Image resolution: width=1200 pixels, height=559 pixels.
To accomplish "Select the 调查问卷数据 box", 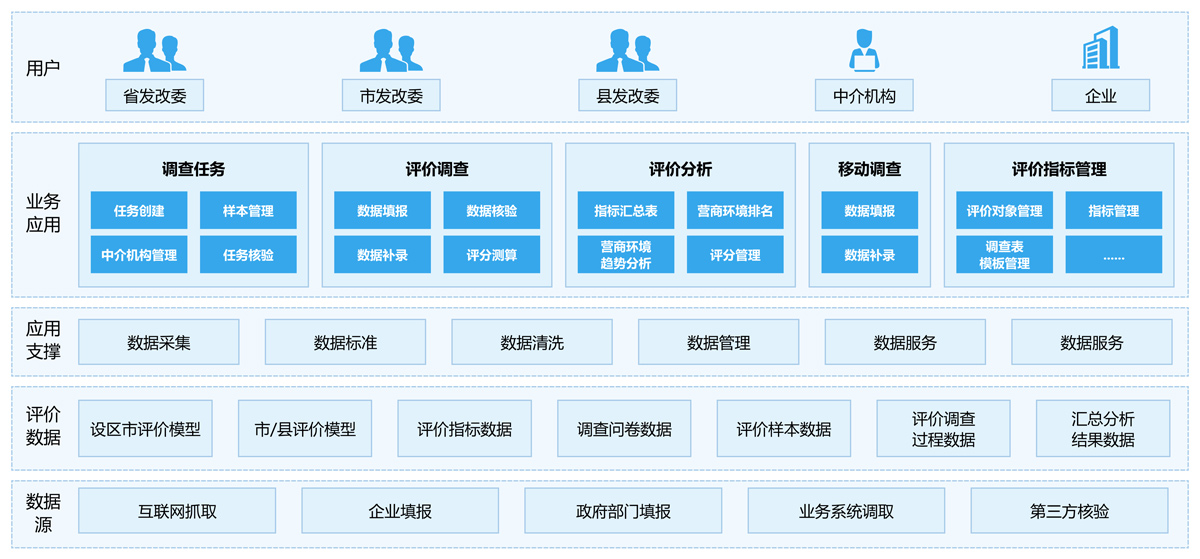I will click(x=624, y=429).
